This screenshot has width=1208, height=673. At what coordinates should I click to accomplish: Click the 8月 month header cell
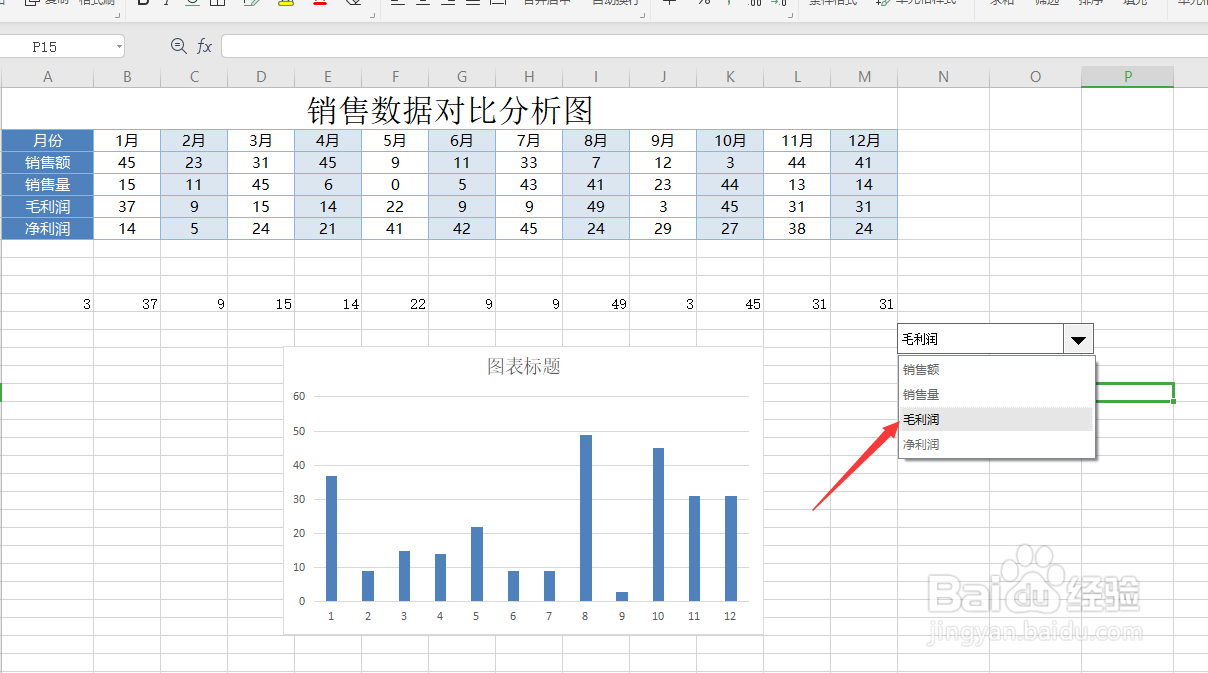click(x=596, y=141)
